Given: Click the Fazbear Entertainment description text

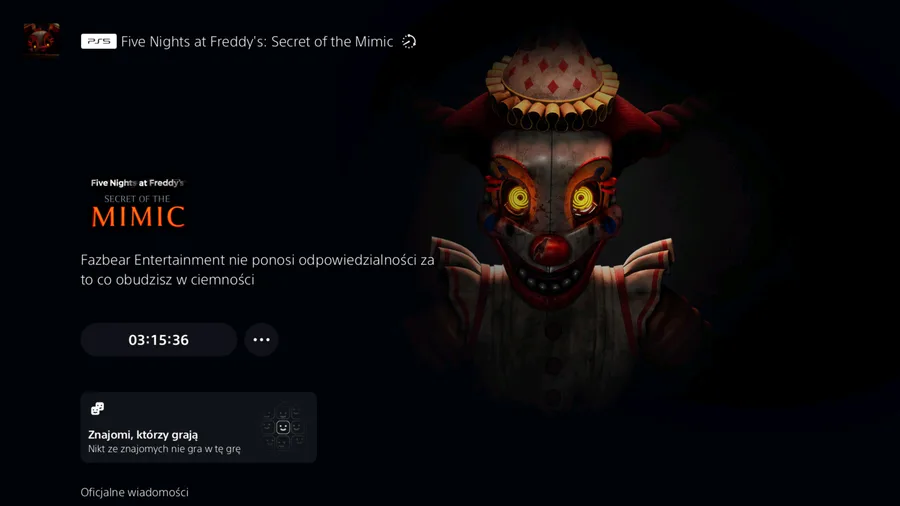Looking at the screenshot, I should (257, 270).
